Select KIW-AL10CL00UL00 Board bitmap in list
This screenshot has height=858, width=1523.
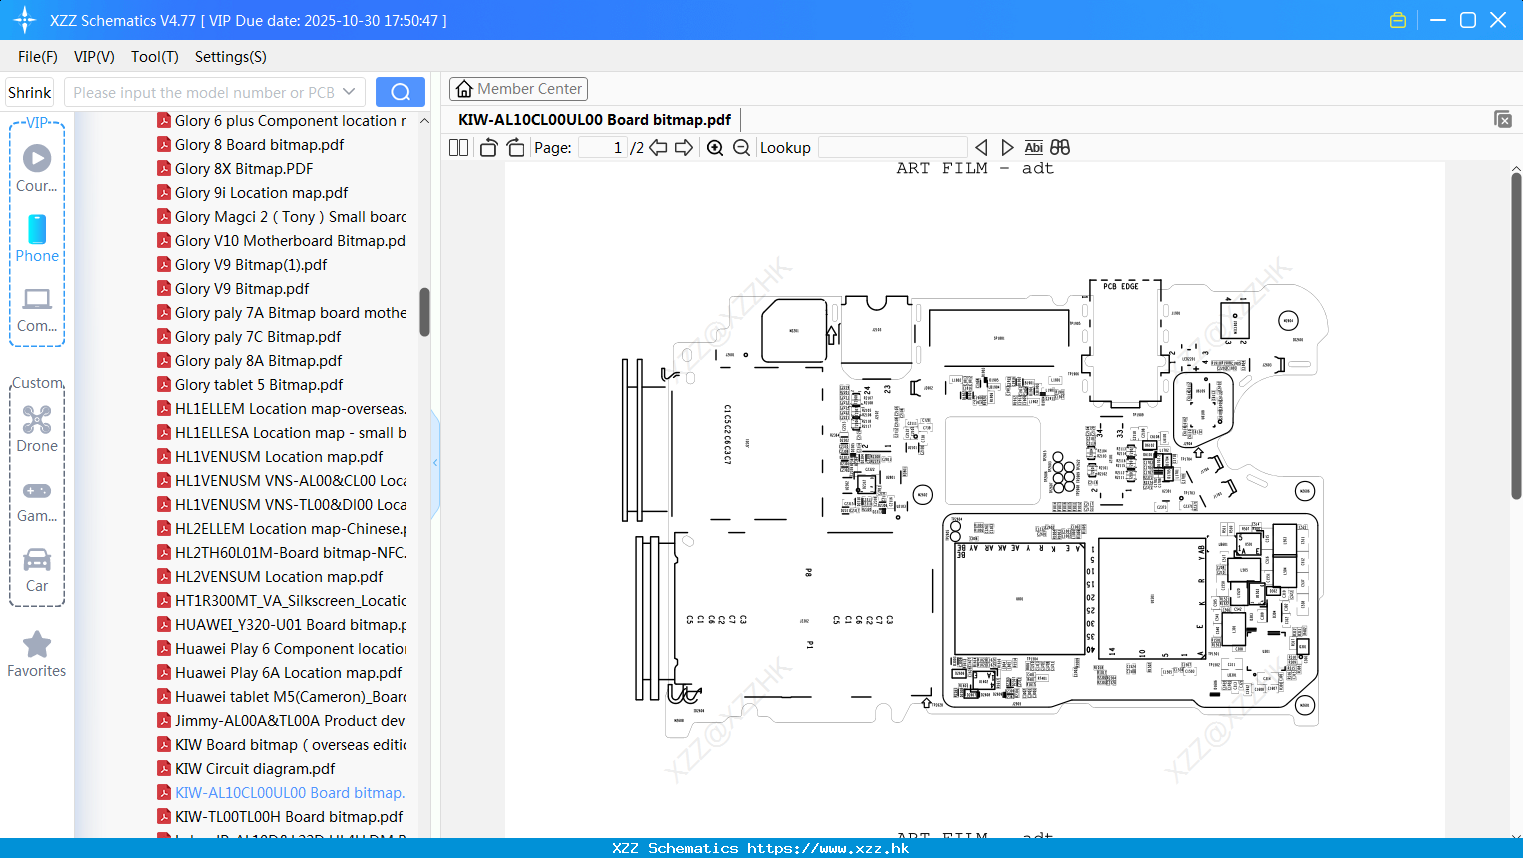tap(282, 792)
